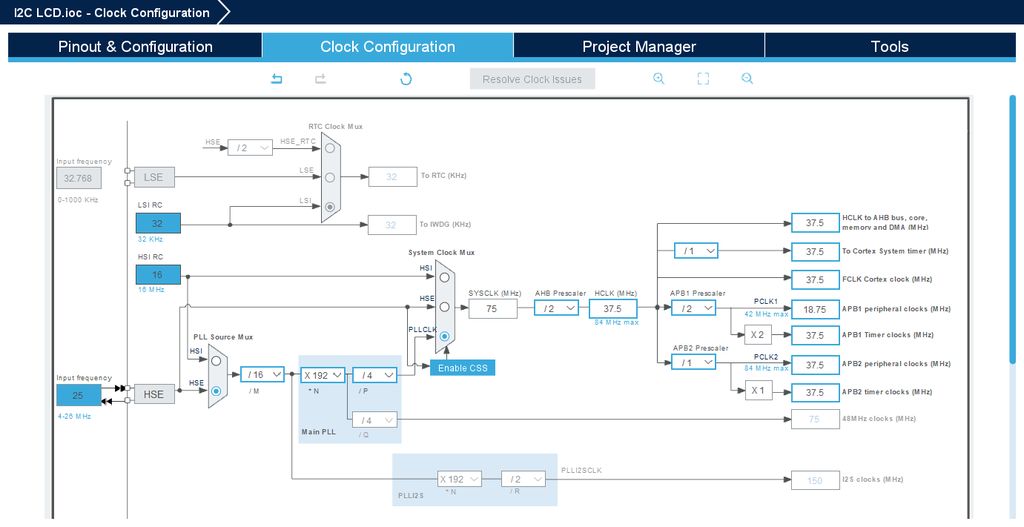The image size is (1024, 527).
Task: Open the Main PLL /Q divider dropdown
Action: (374, 420)
